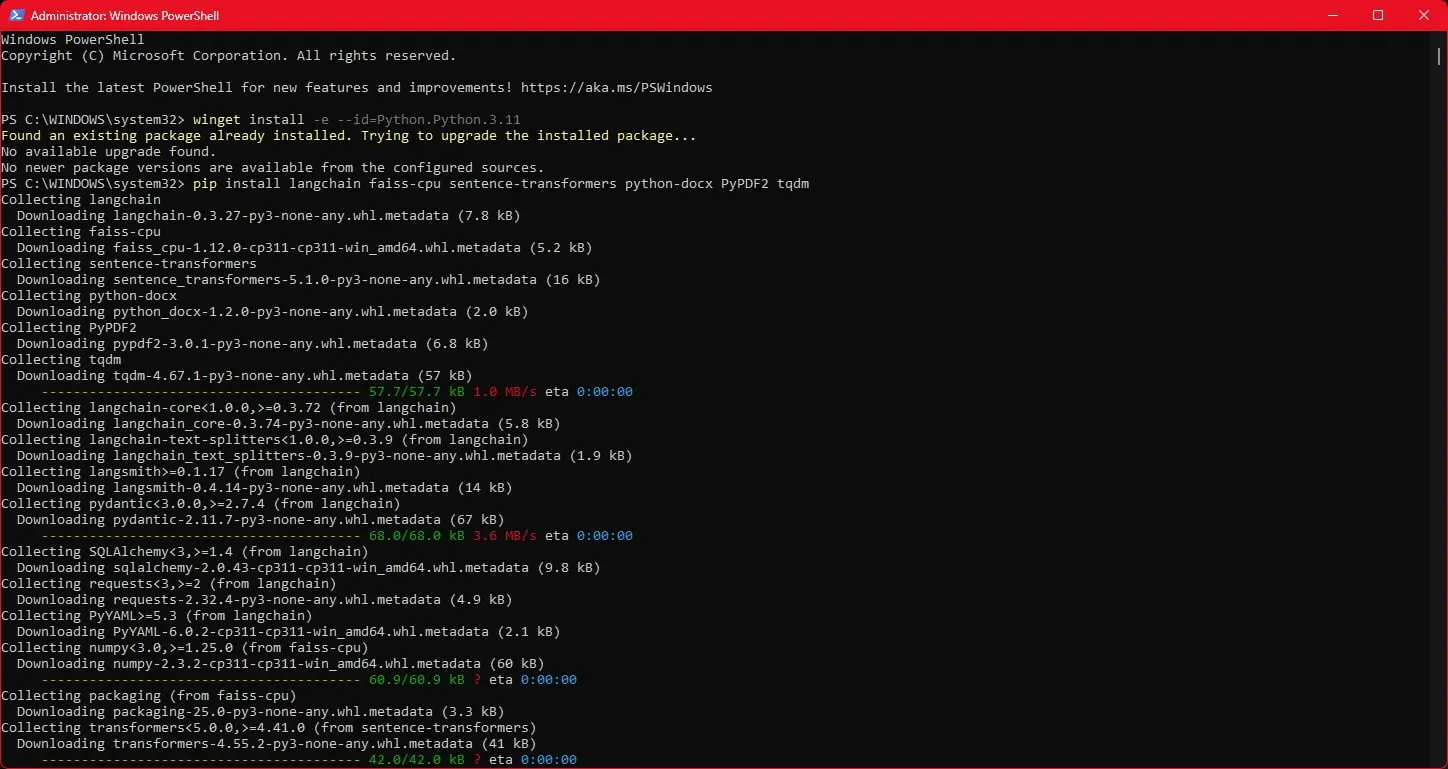The width and height of the screenshot is (1448, 769).
Task: Click the 'Copyright (C) Microsoft Corporation' line
Action: (x=229, y=56)
